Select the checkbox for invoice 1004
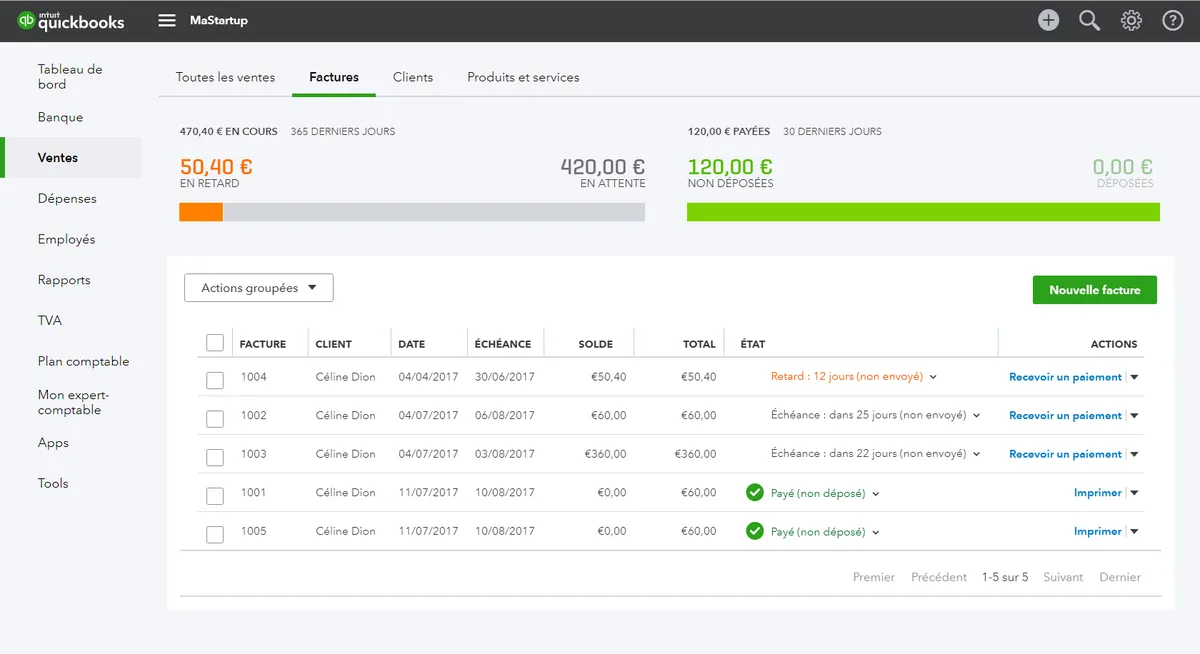This screenshot has width=1200, height=654. pyautogui.click(x=215, y=380)
